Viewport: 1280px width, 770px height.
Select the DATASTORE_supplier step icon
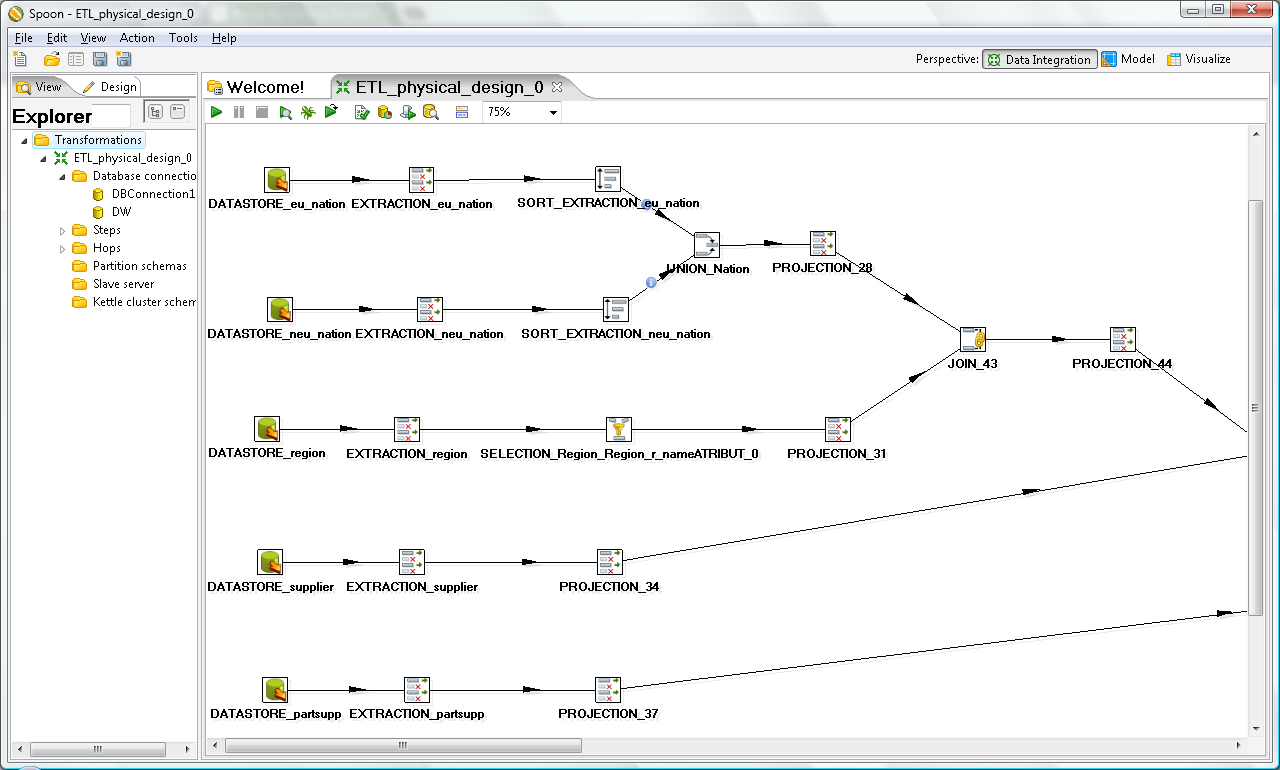(x=270, y=562)
